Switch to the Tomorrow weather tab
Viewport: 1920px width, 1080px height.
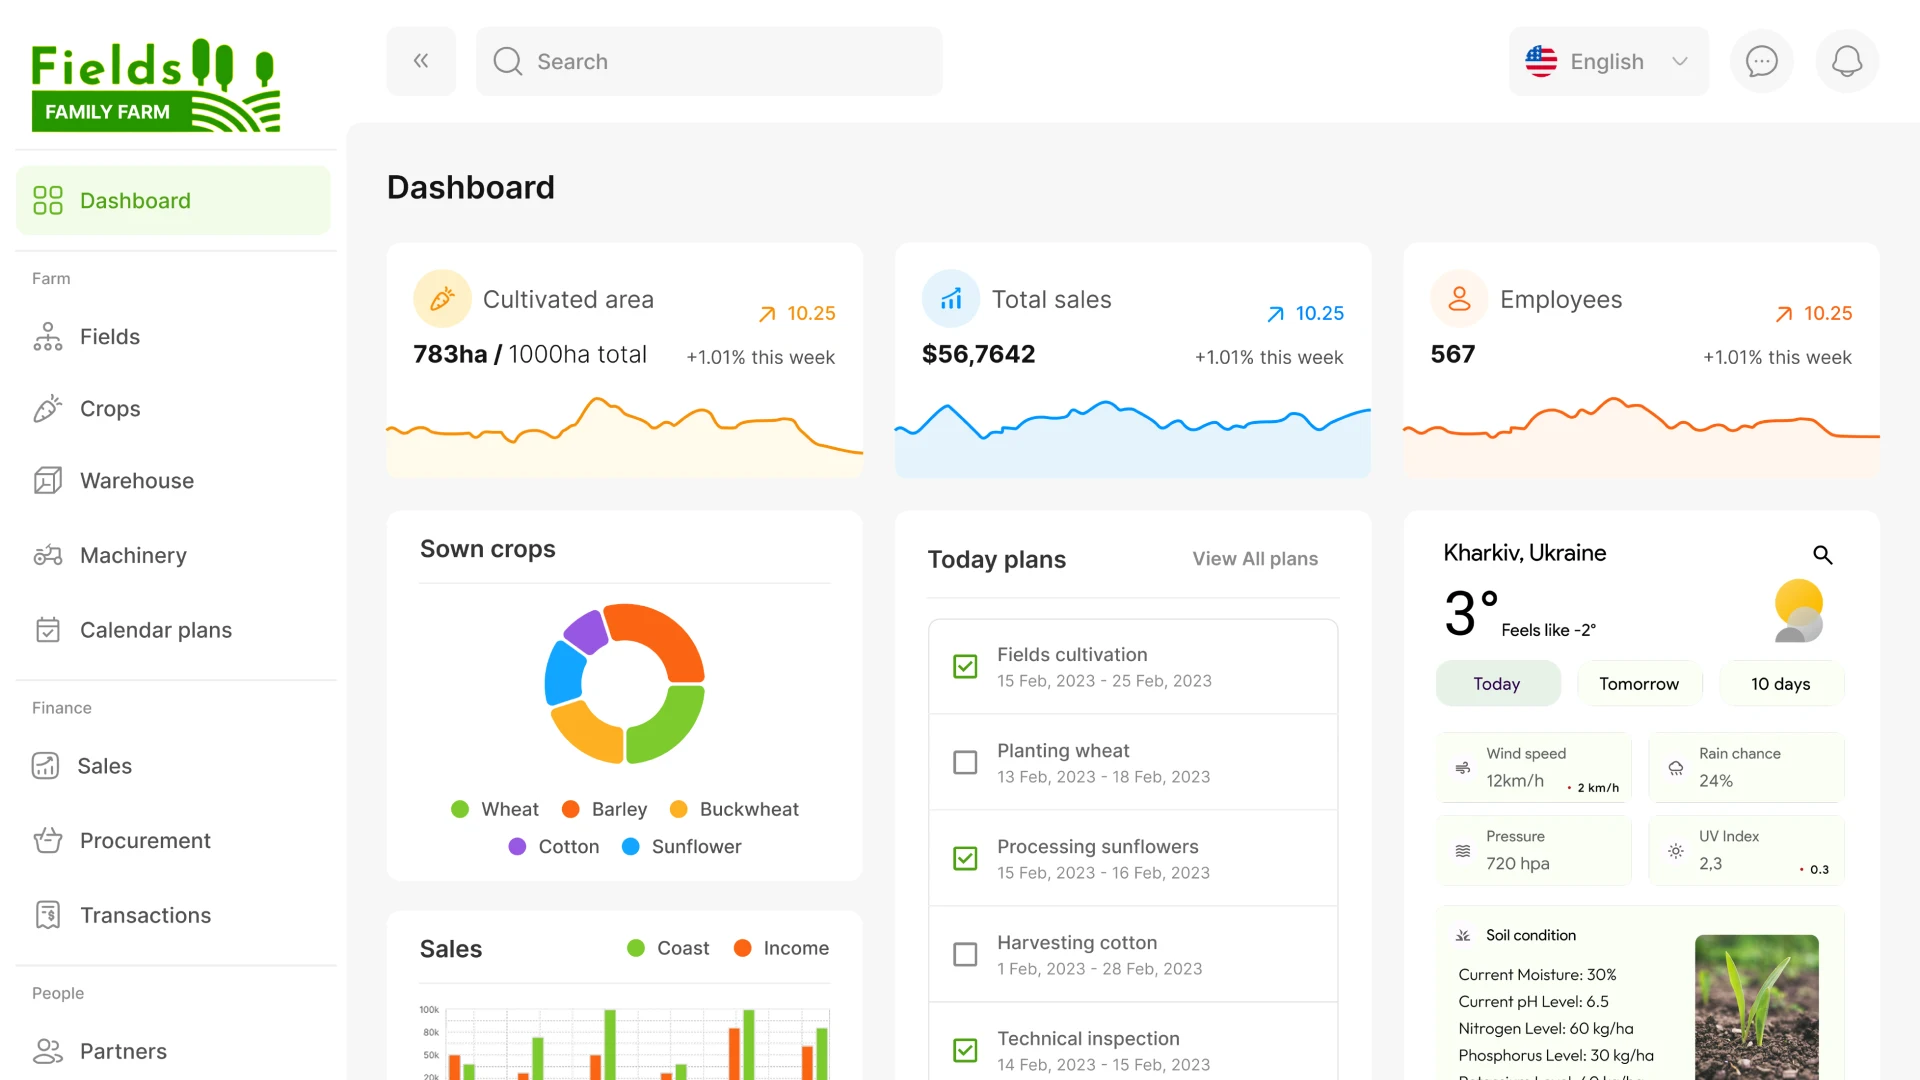[1638, 683]
